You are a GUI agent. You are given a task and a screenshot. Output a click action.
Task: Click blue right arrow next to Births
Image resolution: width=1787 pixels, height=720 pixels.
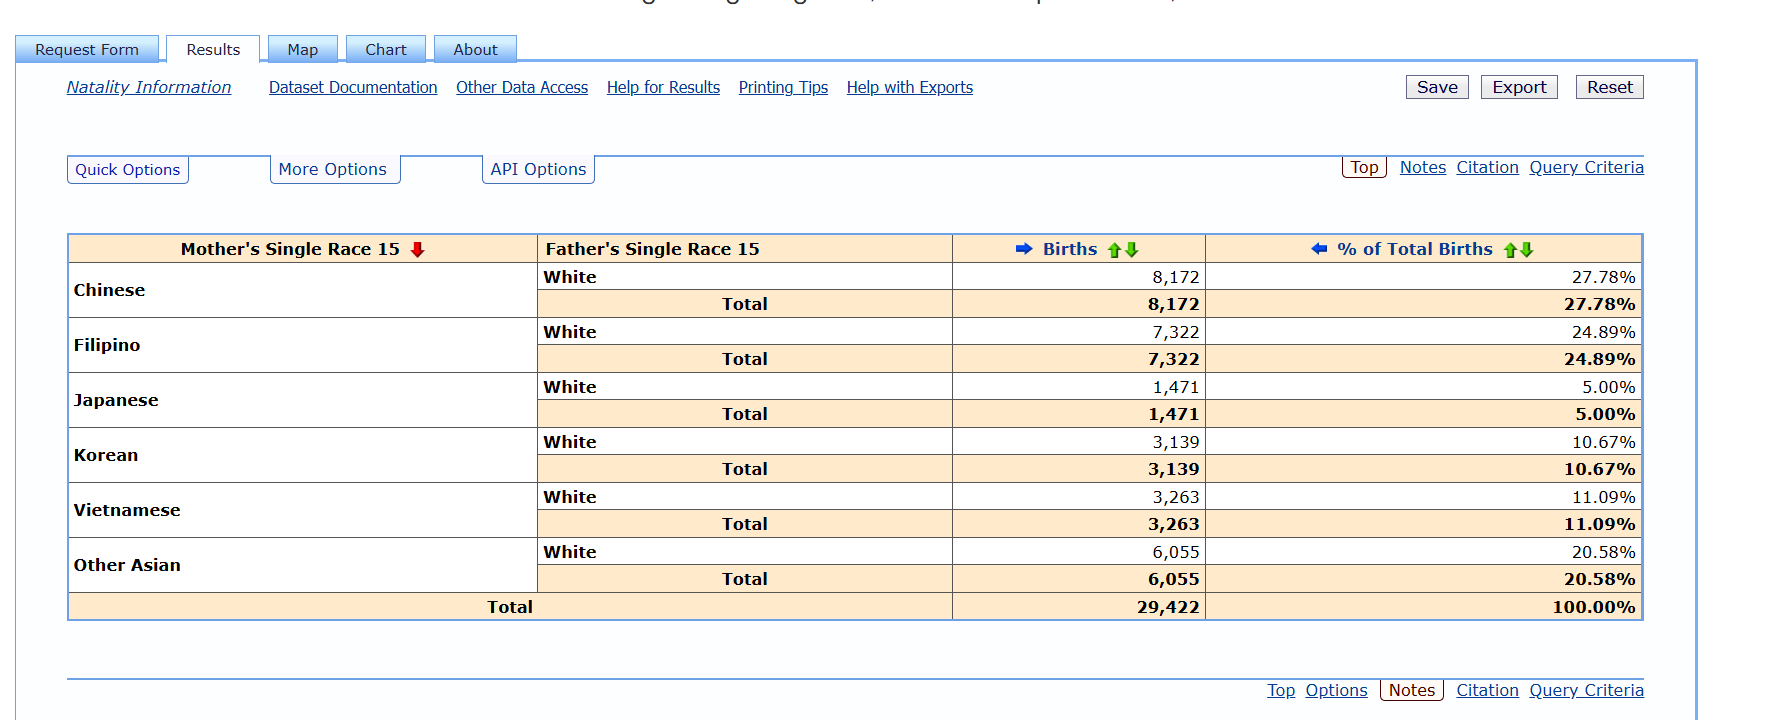pyautogui.click(x=1023, y=249)
